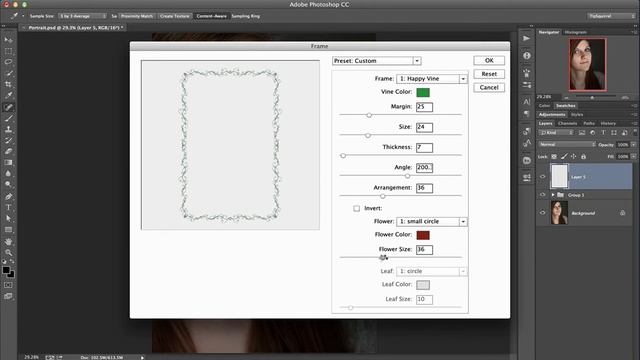This screenshot has width=640, height=360.
Task: Select the Rectangle shape tool
Action: (8, 230)
